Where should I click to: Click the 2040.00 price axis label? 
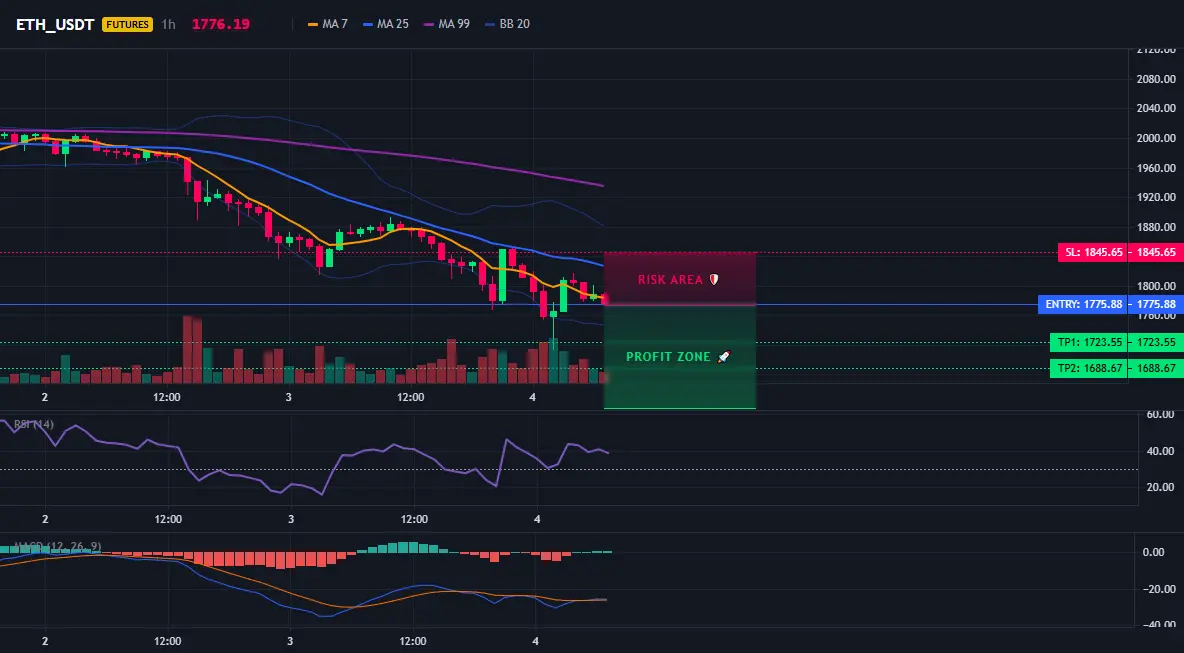(1156, 108)
